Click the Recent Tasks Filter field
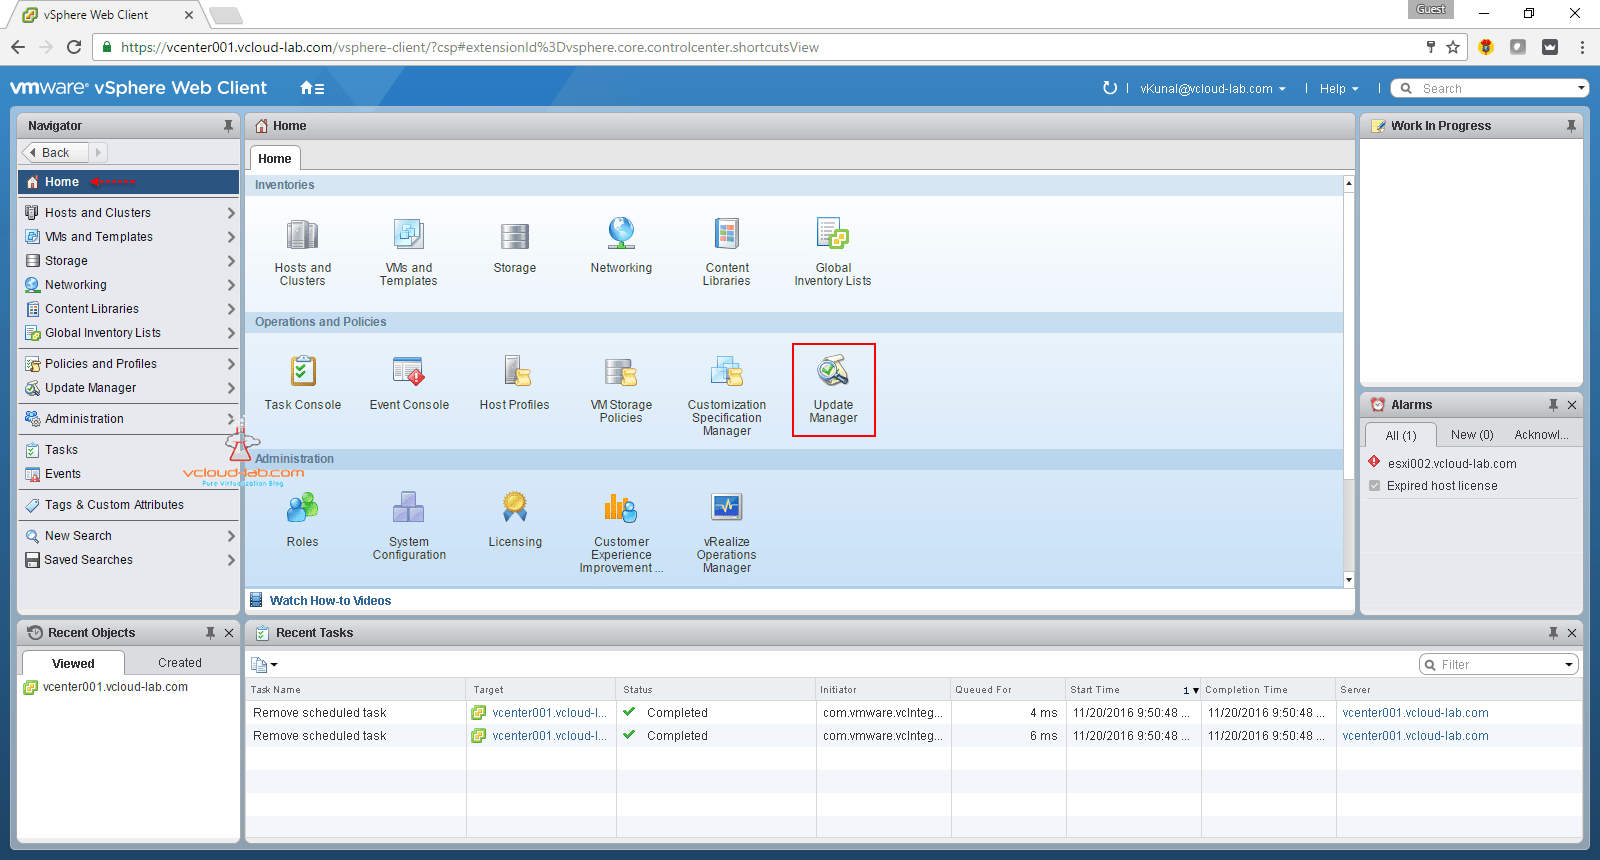 pyautogui.click(x=1498, y=665)
